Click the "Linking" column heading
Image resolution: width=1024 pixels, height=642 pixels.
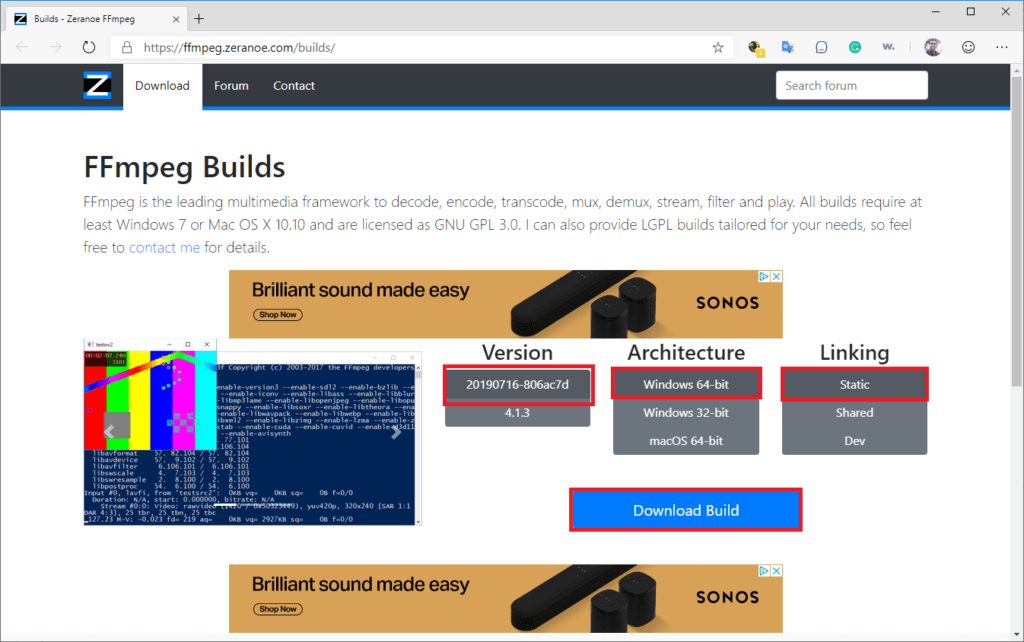click(x=854, y=353)
